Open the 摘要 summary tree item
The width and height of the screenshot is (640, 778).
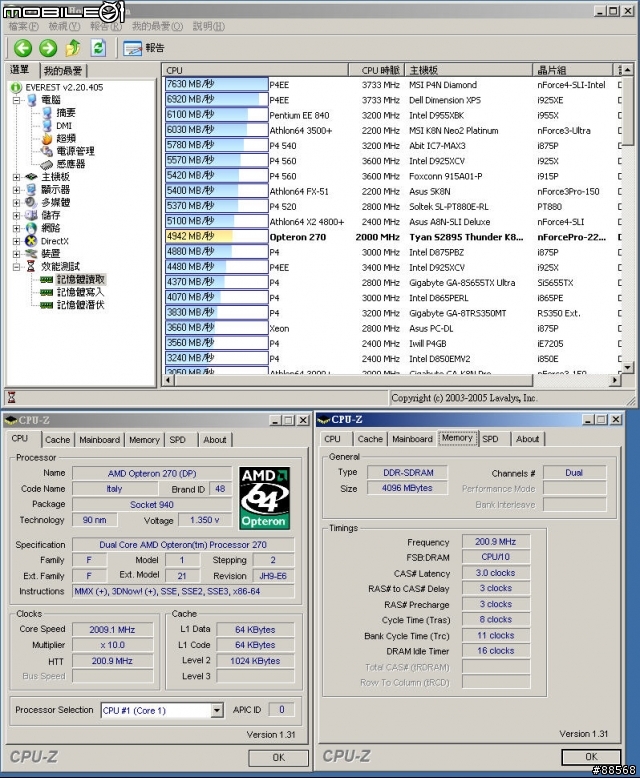tap(65, 113)
